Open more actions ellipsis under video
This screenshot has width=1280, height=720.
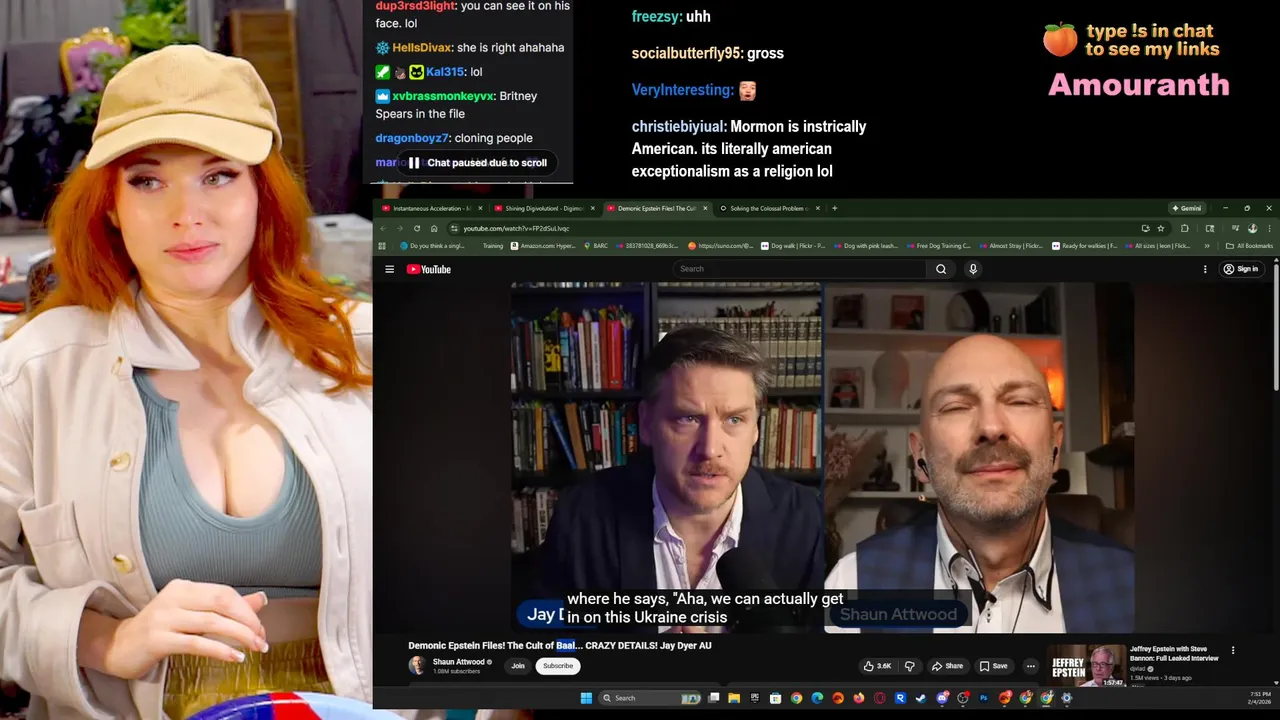click(1030, 666)
